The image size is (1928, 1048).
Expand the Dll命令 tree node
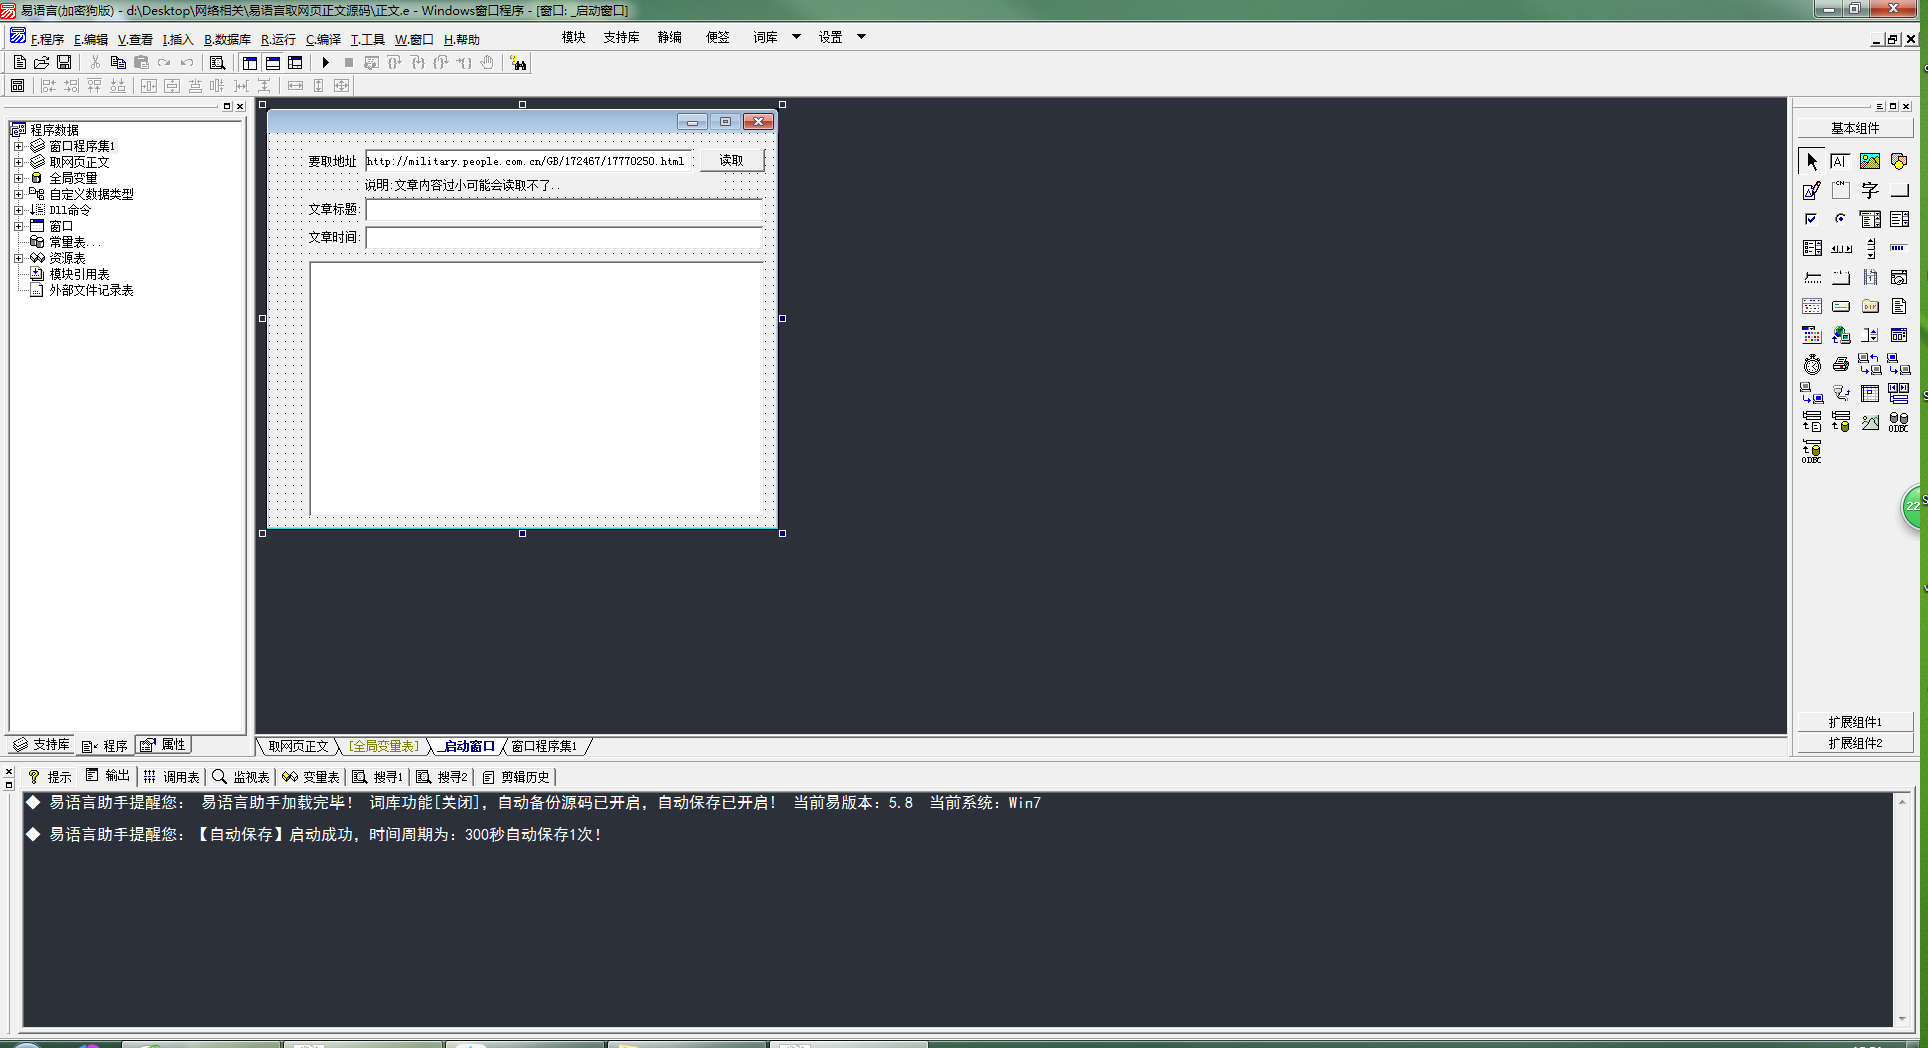(x=18, y=210)
